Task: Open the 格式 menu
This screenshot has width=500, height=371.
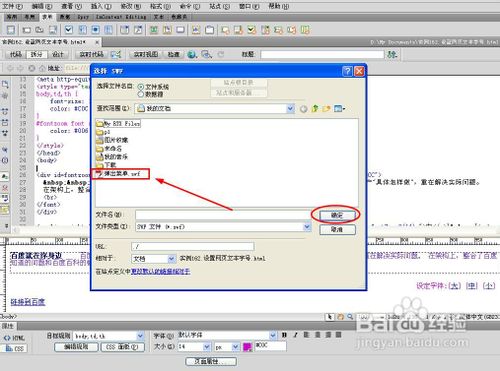Action: pos(160,6)
